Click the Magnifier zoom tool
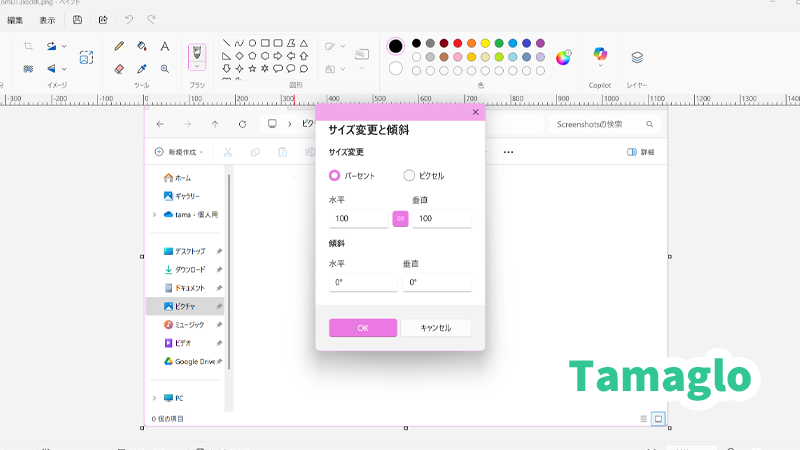Viewport: 800px width, 450px height. 165,69
